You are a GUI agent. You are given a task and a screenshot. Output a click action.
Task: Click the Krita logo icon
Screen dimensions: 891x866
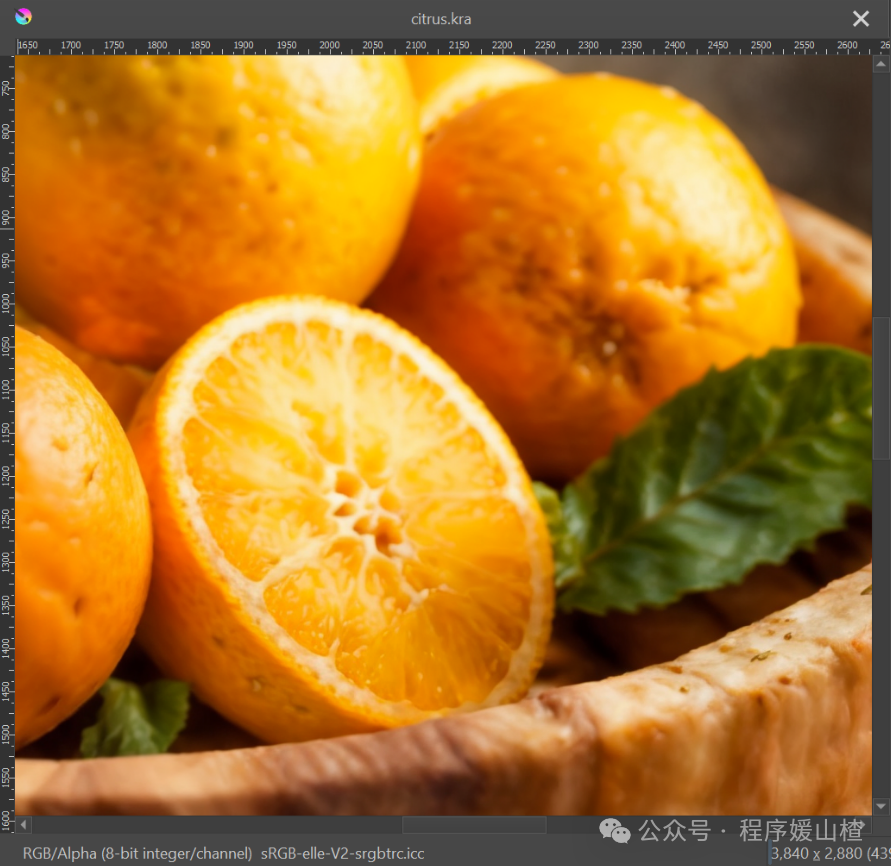tap(23, 17)
